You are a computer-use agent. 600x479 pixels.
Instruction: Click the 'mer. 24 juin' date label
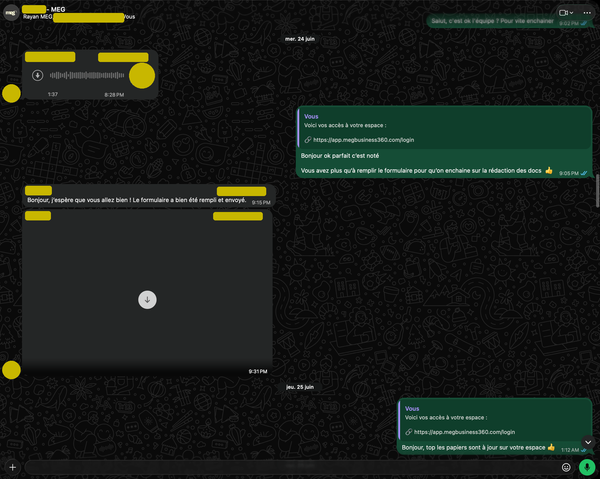pyautogui.click(x=300, y=39)
